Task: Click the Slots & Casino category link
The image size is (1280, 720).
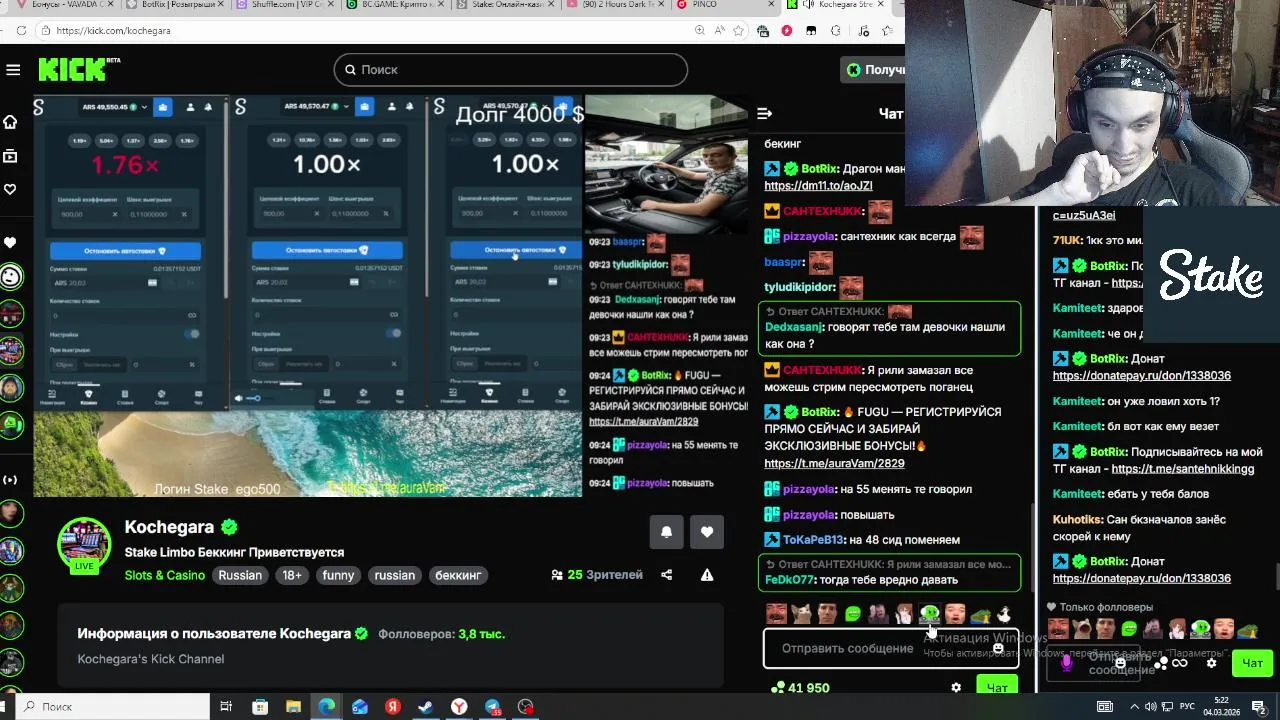Action: click(165, 575)
